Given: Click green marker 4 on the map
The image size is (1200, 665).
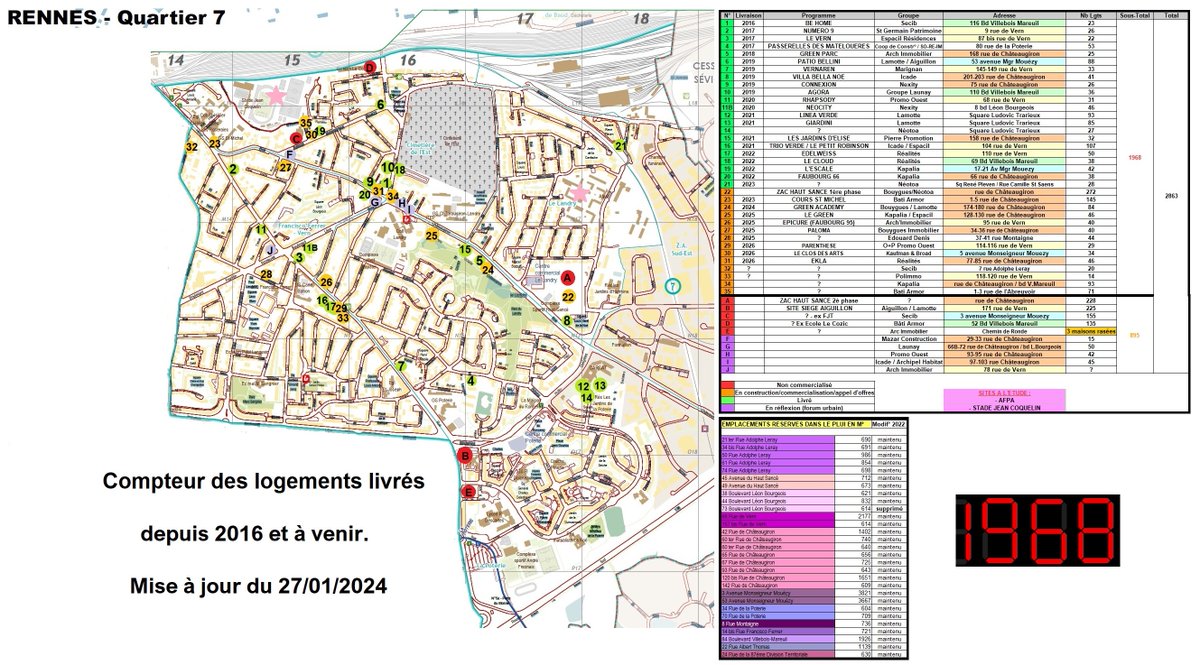Looking at the screenshot, I should pos(471,381).
